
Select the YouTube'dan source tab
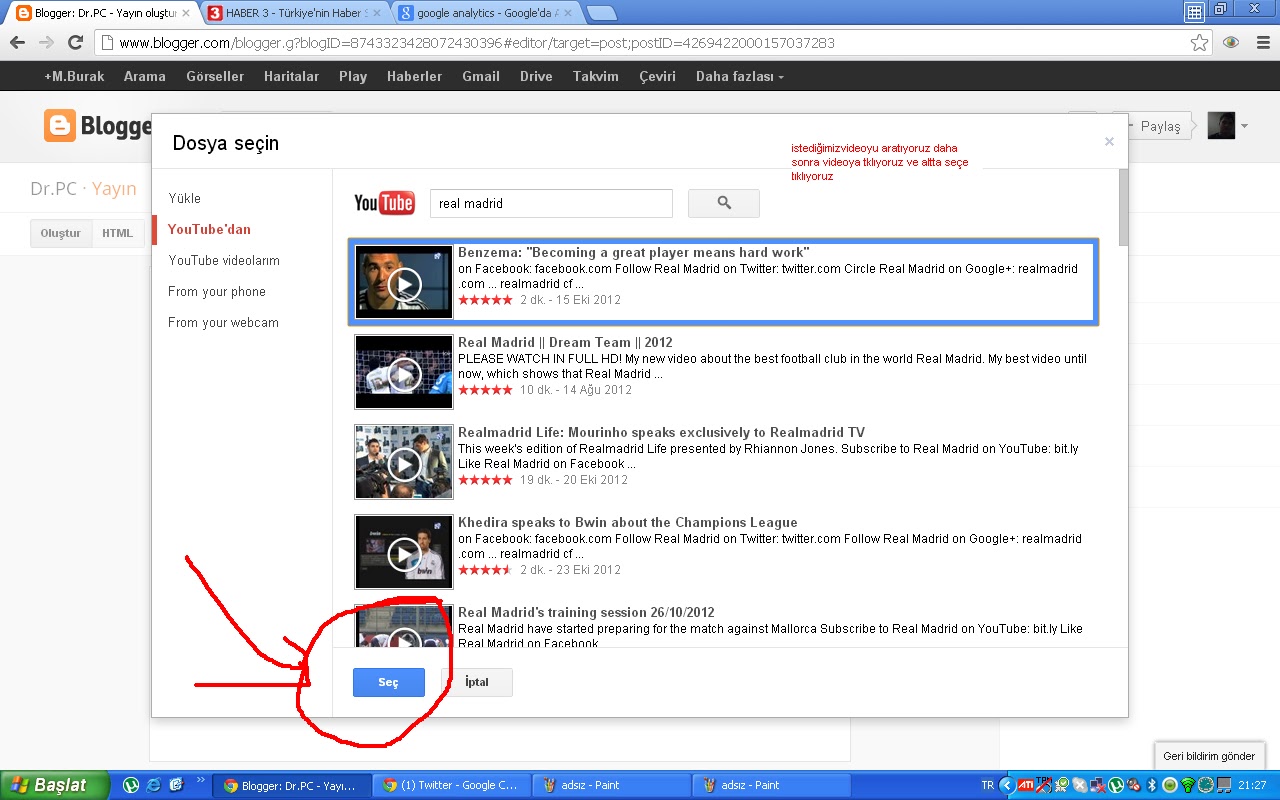[209, 229]
